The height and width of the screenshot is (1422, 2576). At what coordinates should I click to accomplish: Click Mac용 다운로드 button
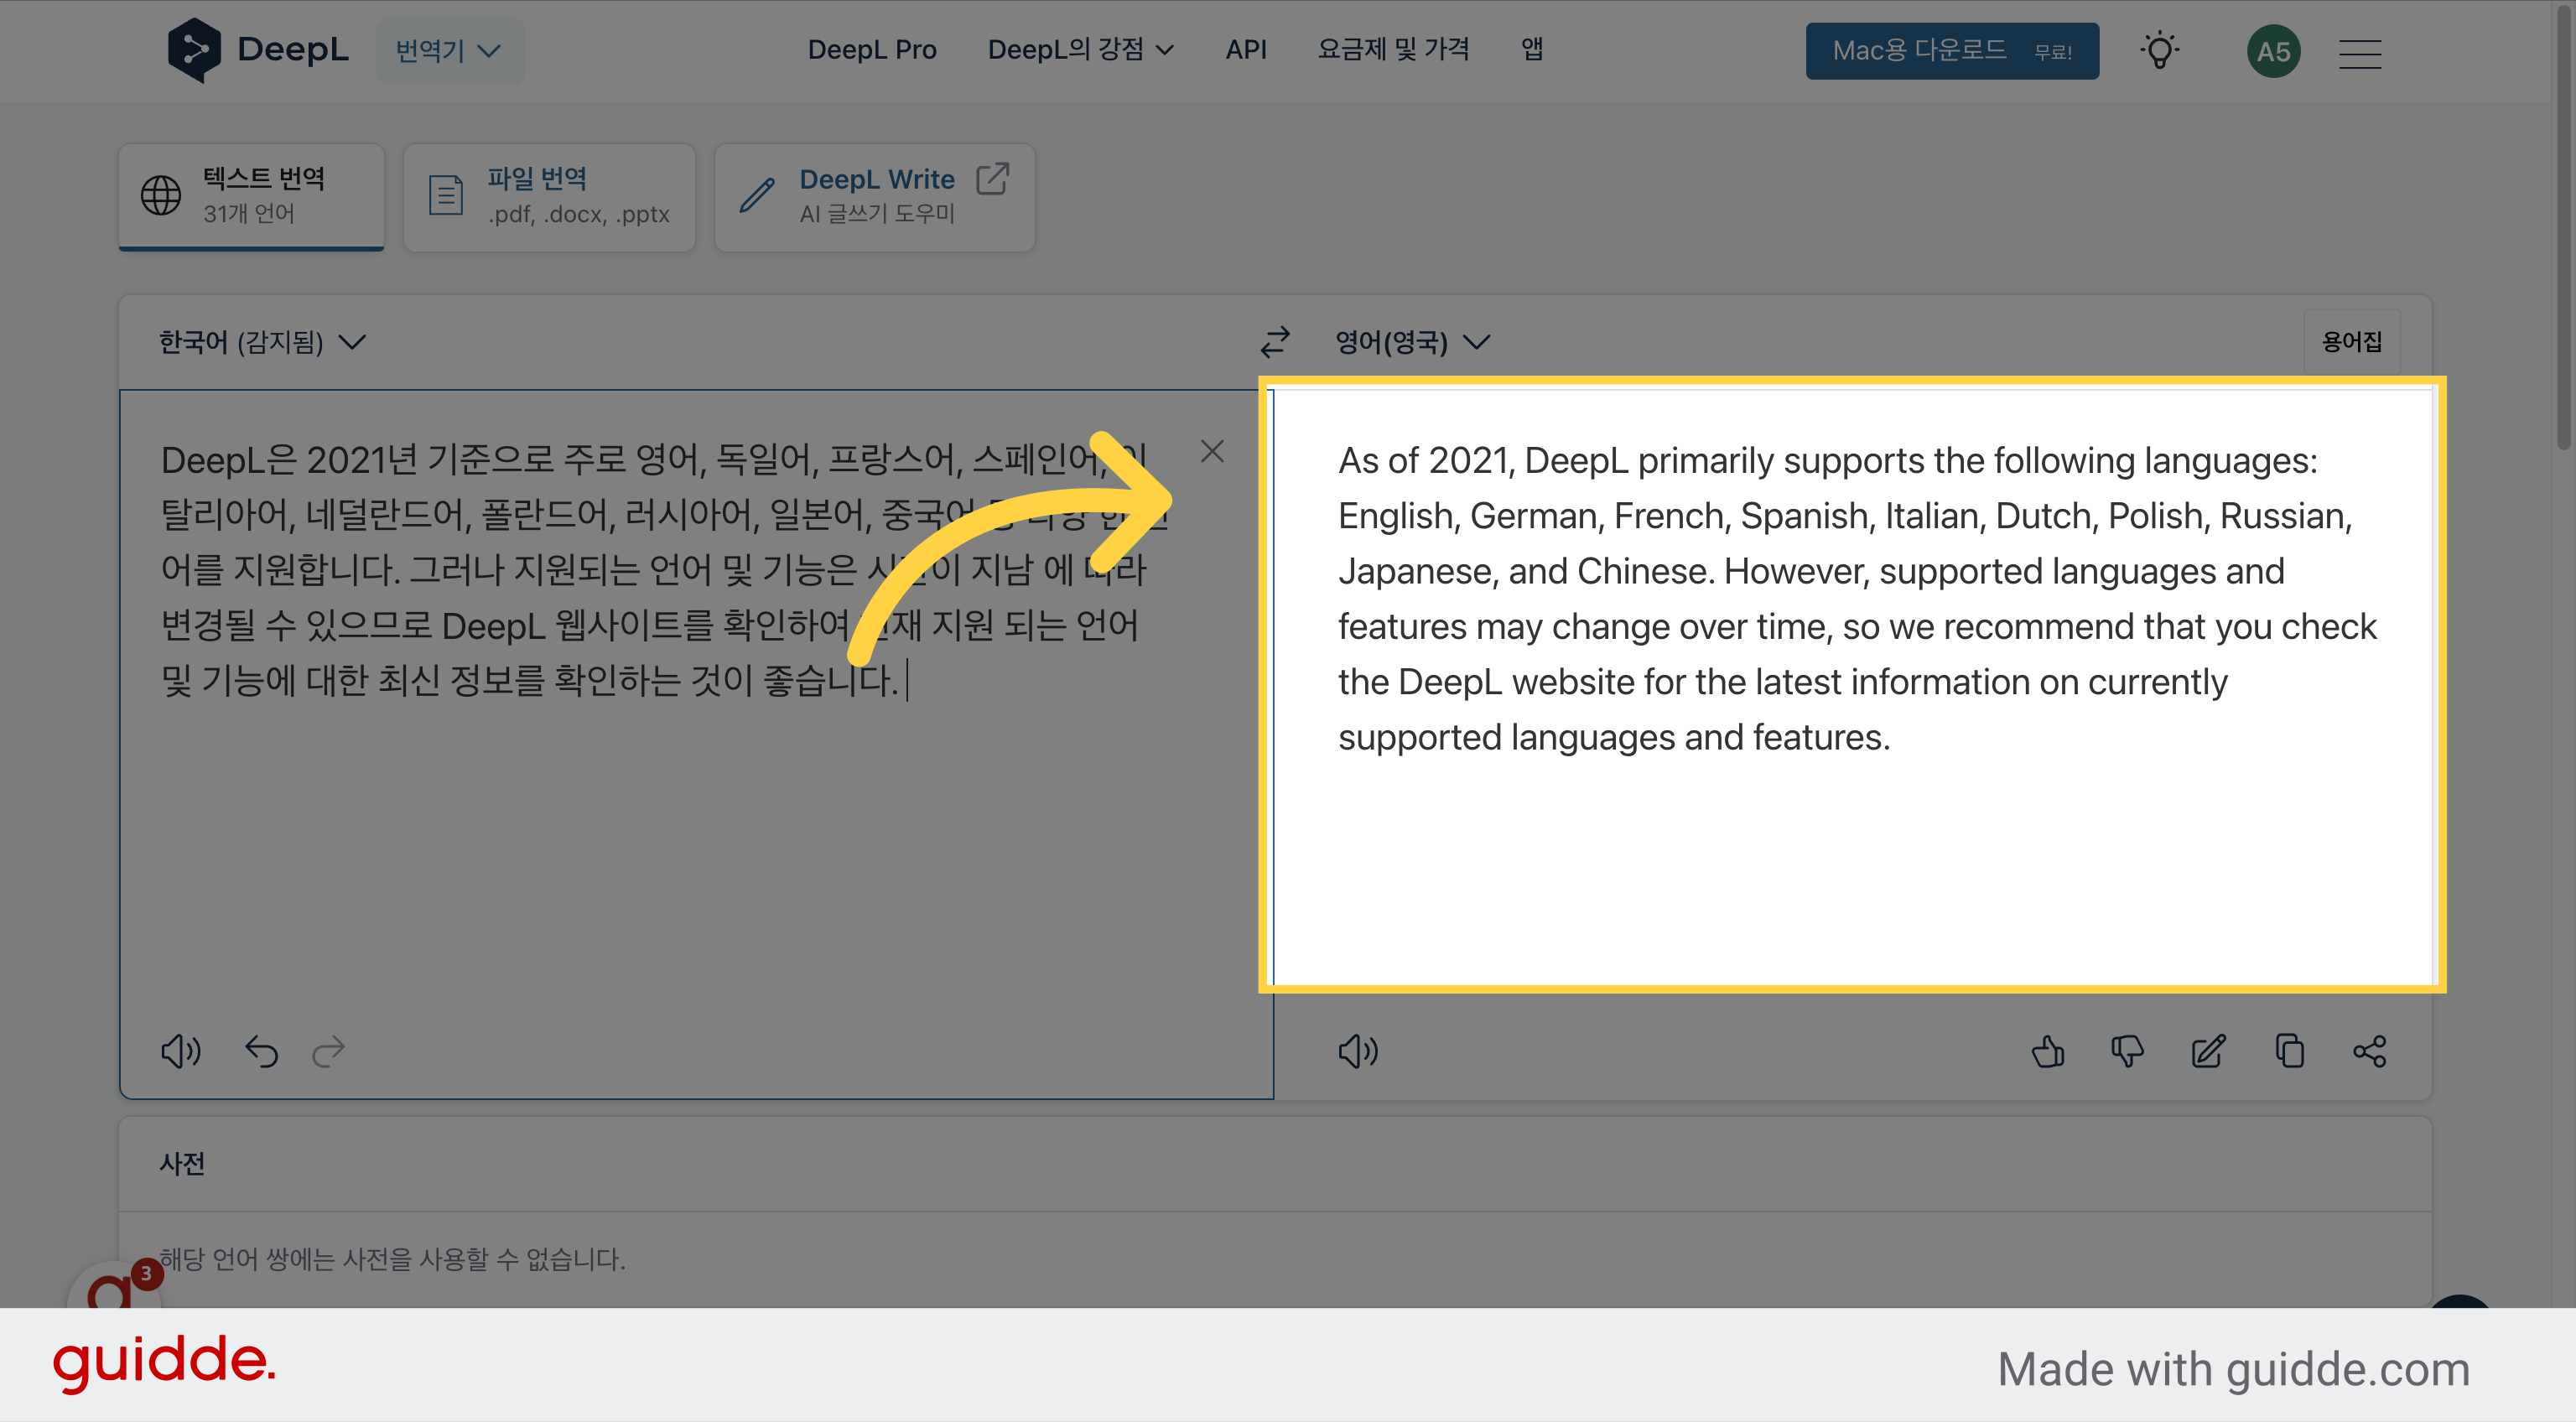pos(1952,51)
